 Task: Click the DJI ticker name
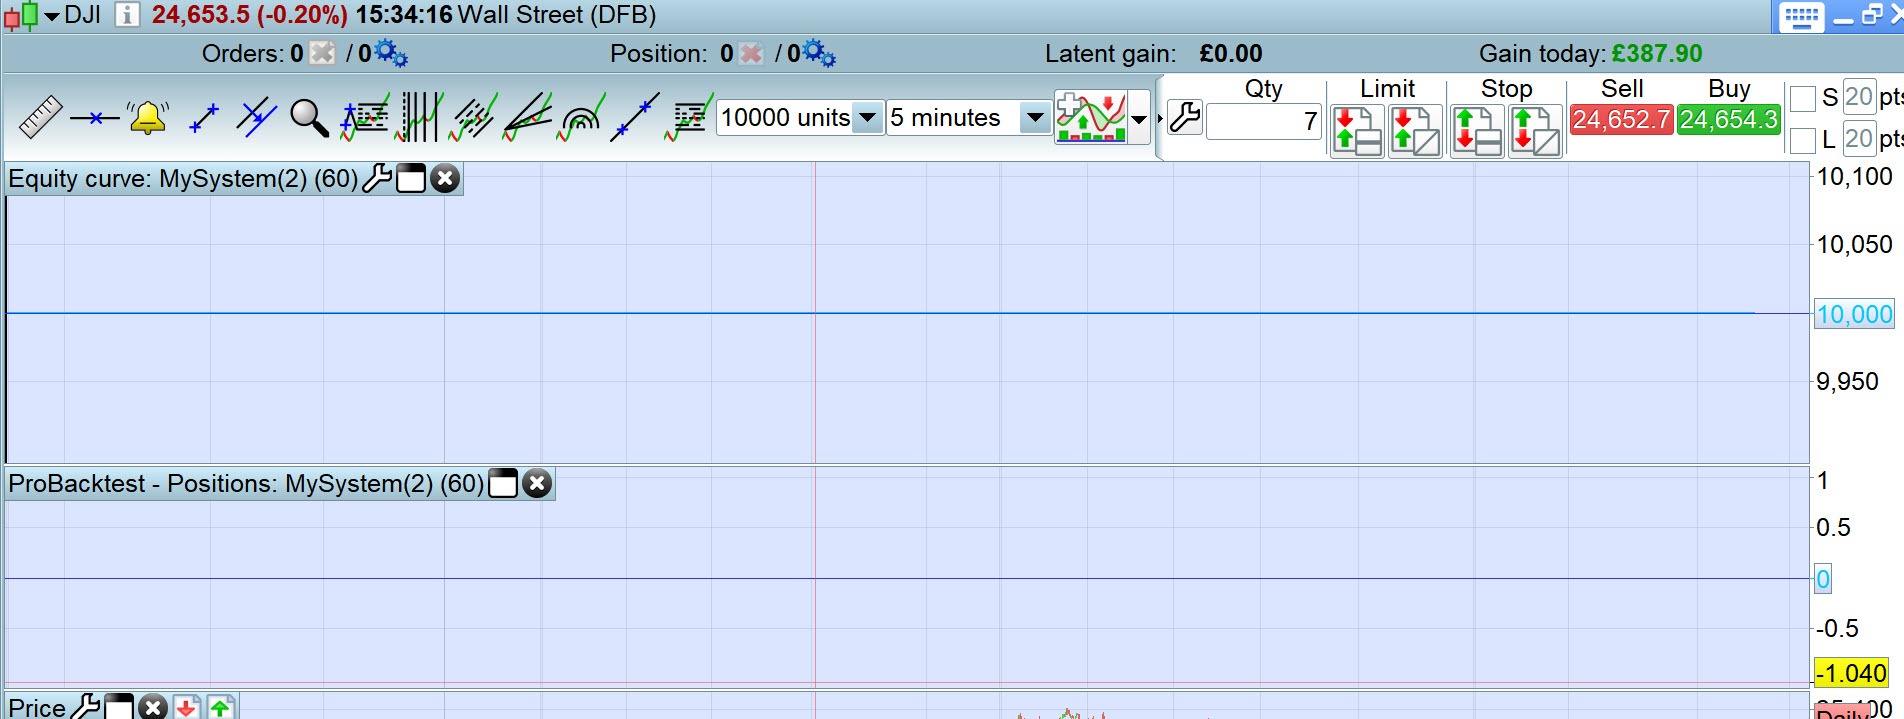pyautogui.click(x=82, y=15)
